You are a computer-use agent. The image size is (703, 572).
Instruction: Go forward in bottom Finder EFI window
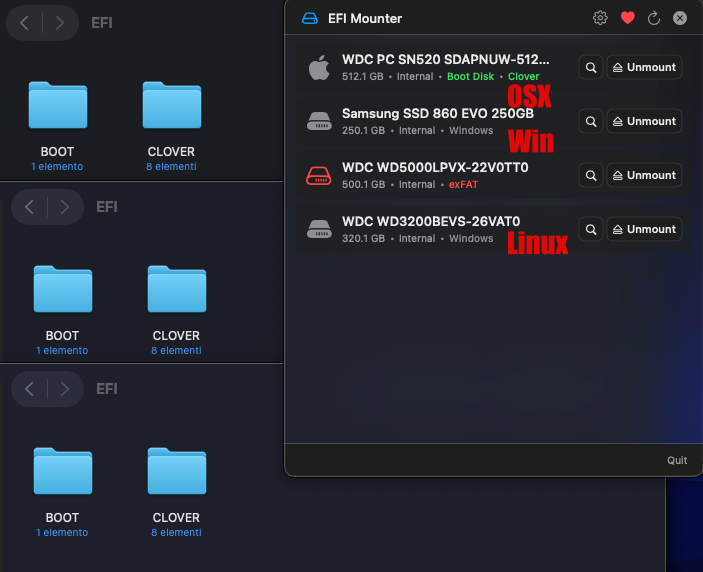[65, 389]
